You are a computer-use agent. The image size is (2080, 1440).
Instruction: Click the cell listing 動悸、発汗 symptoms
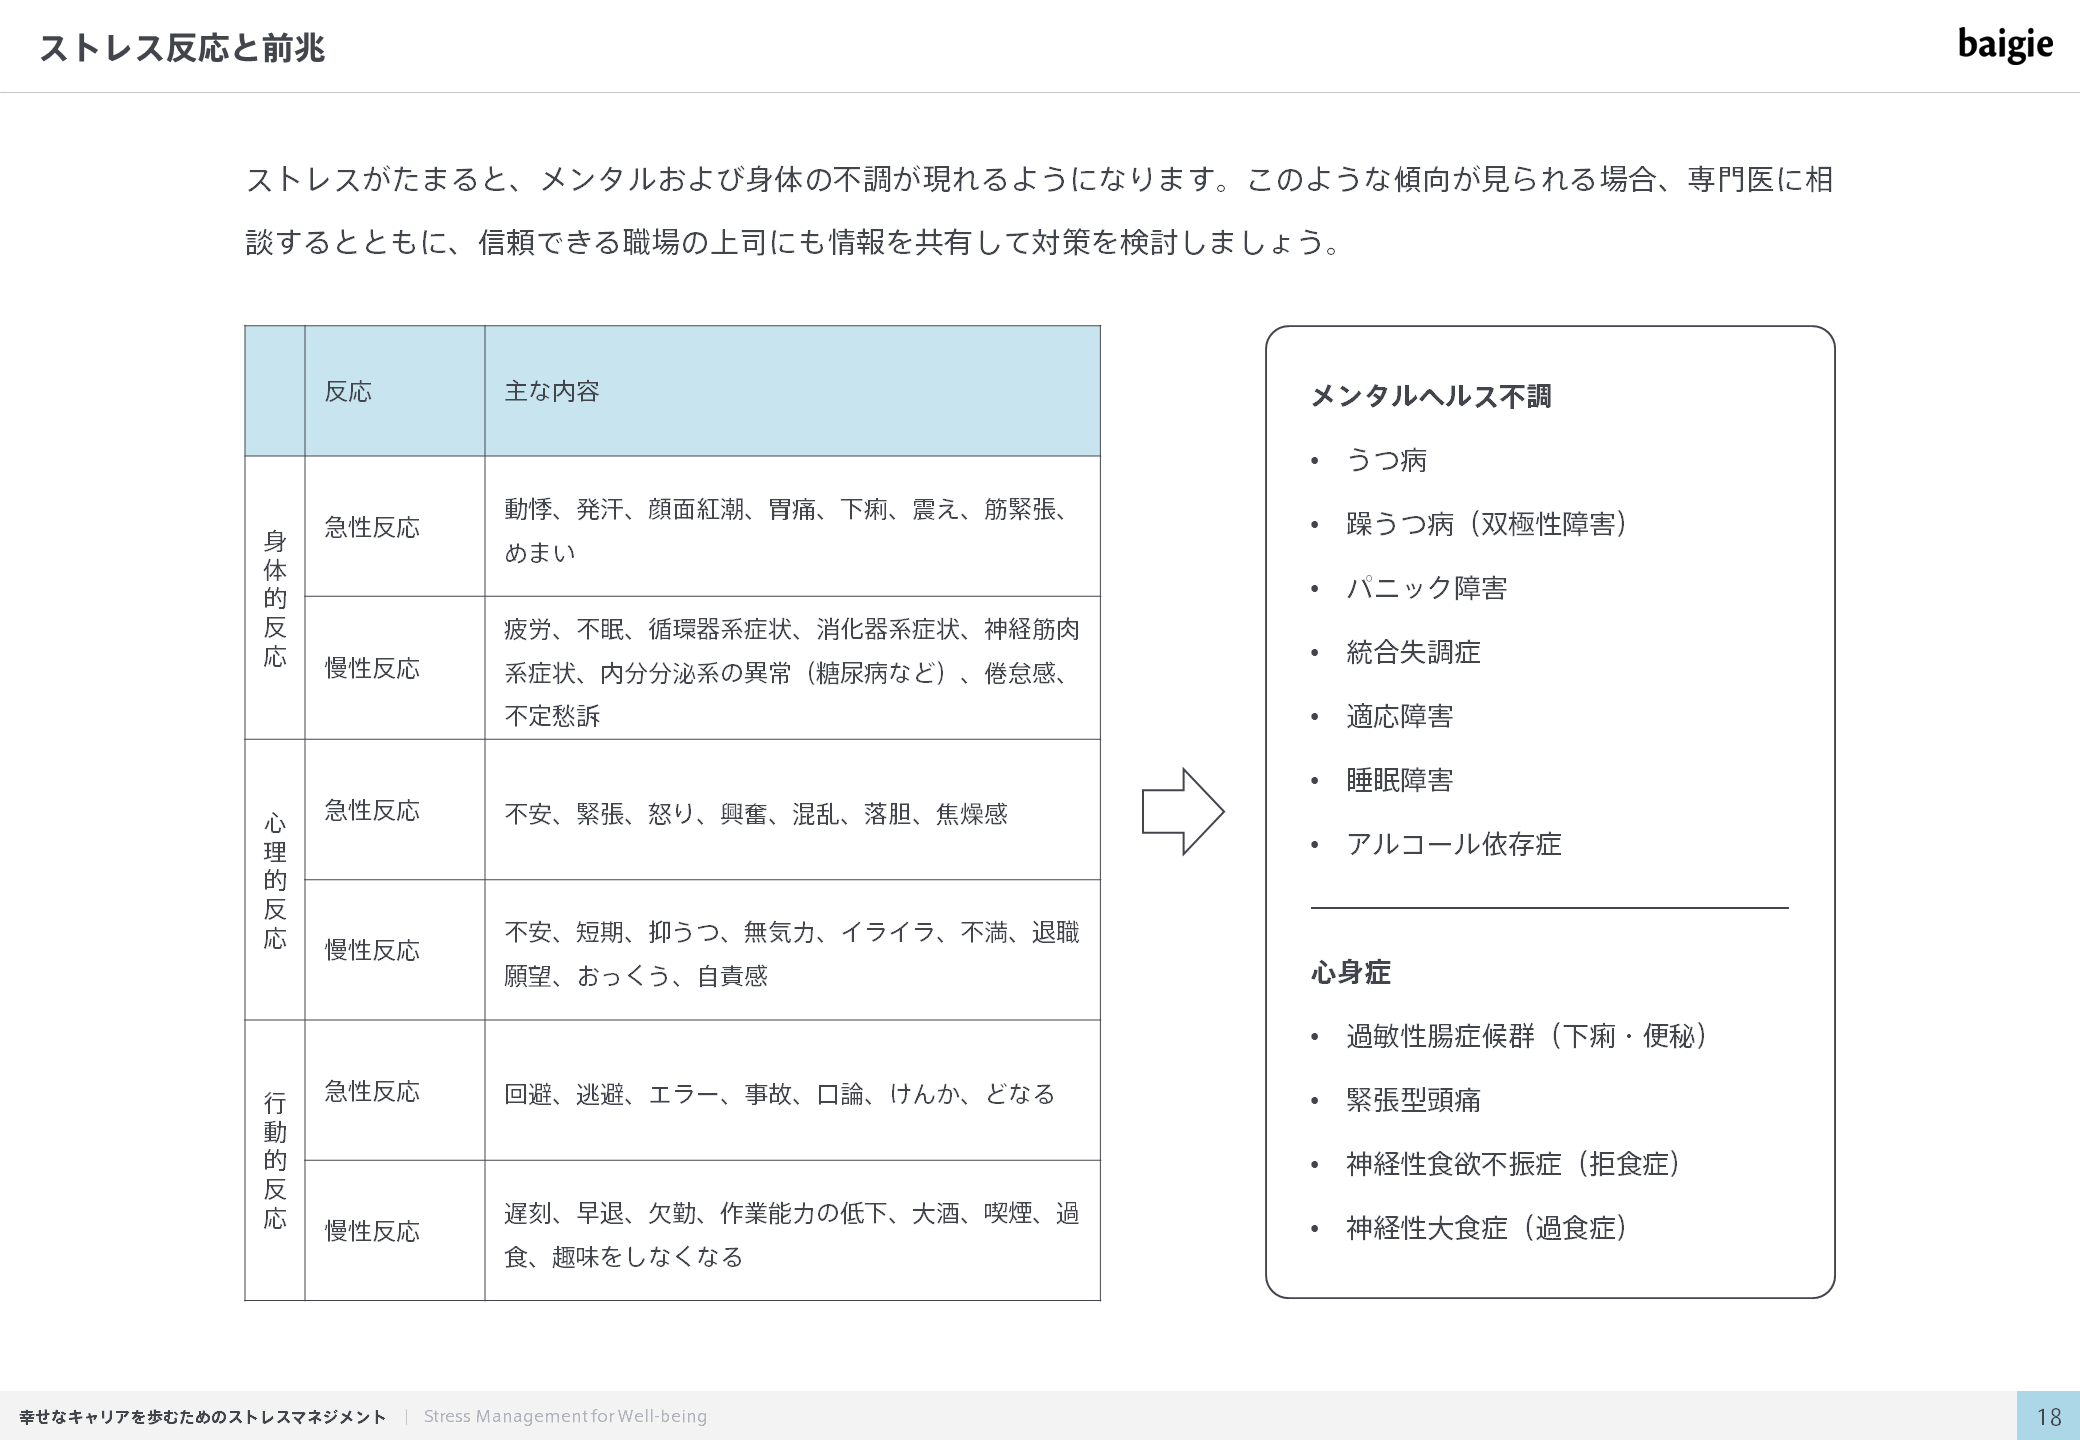[790, 530]
